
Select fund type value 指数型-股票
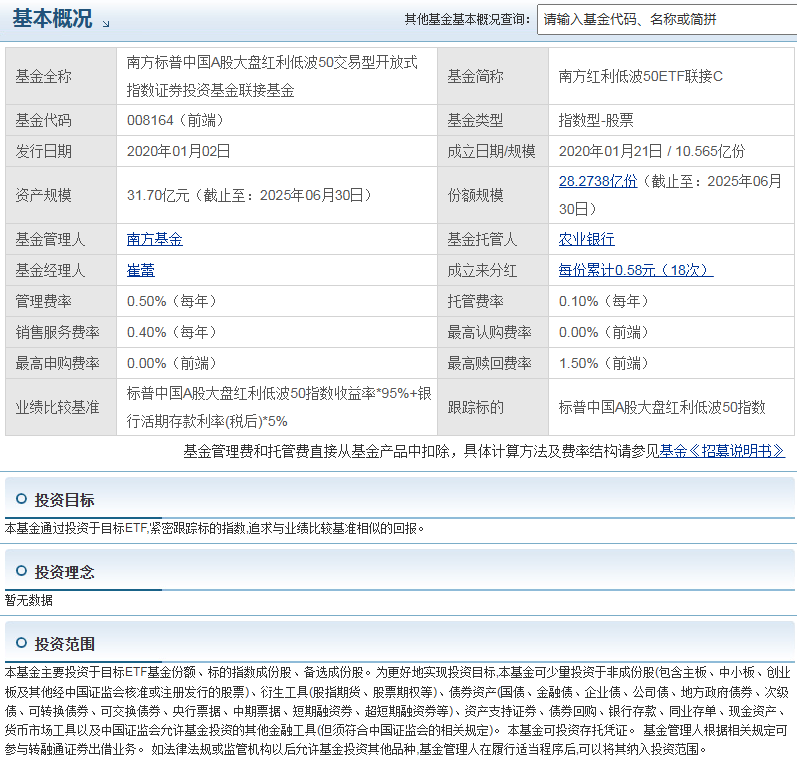pyautogui.click(x=596, y=120)
